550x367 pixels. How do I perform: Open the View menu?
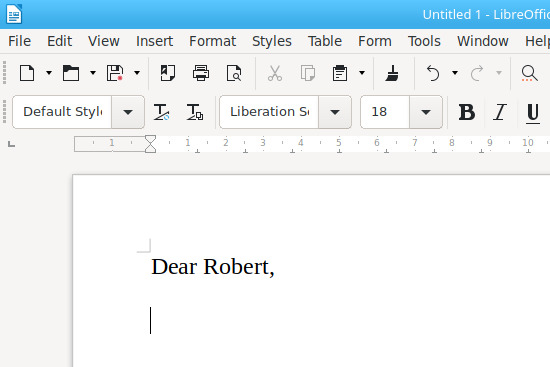pos(104,41)
